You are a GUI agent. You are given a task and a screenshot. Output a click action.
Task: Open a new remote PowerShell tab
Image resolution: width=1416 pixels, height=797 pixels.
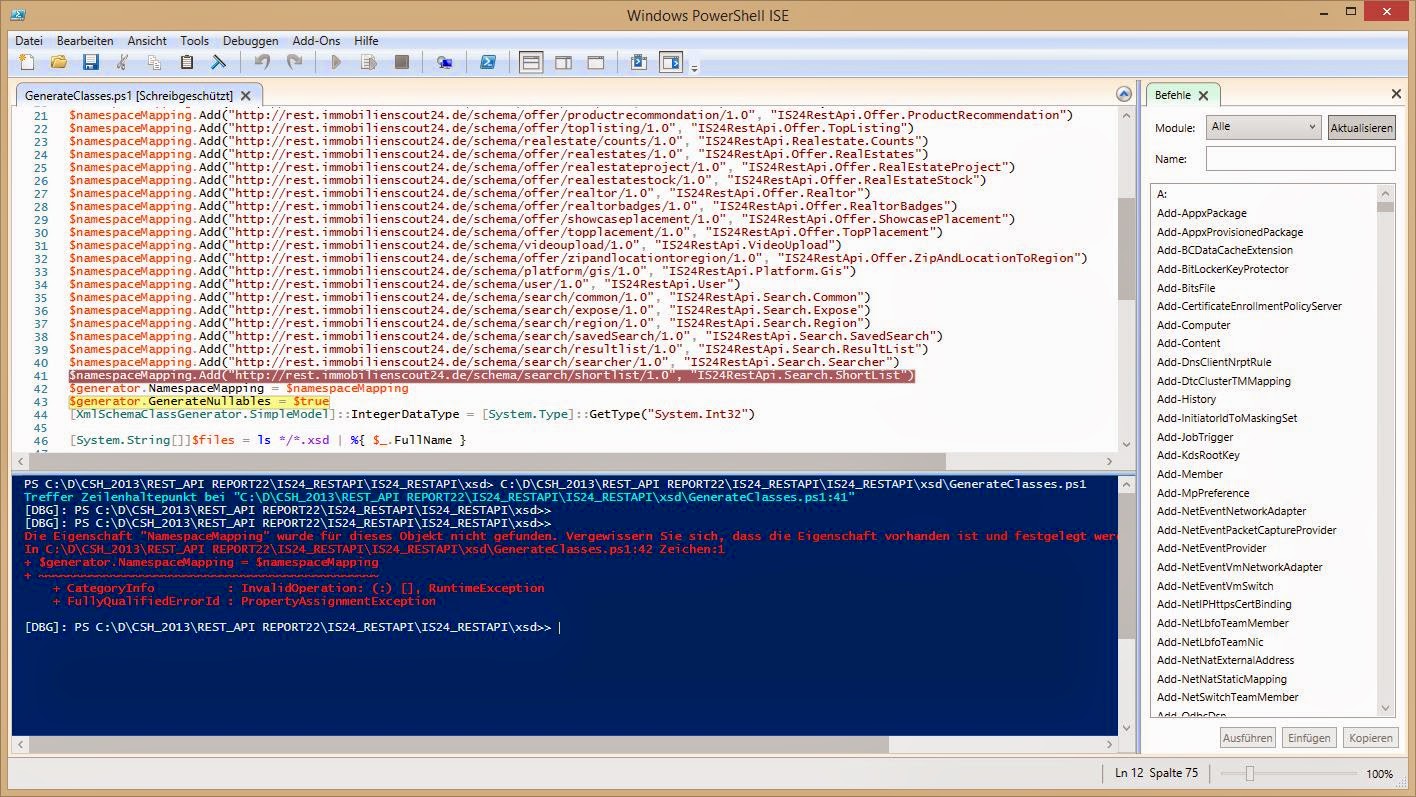[445, 63]
